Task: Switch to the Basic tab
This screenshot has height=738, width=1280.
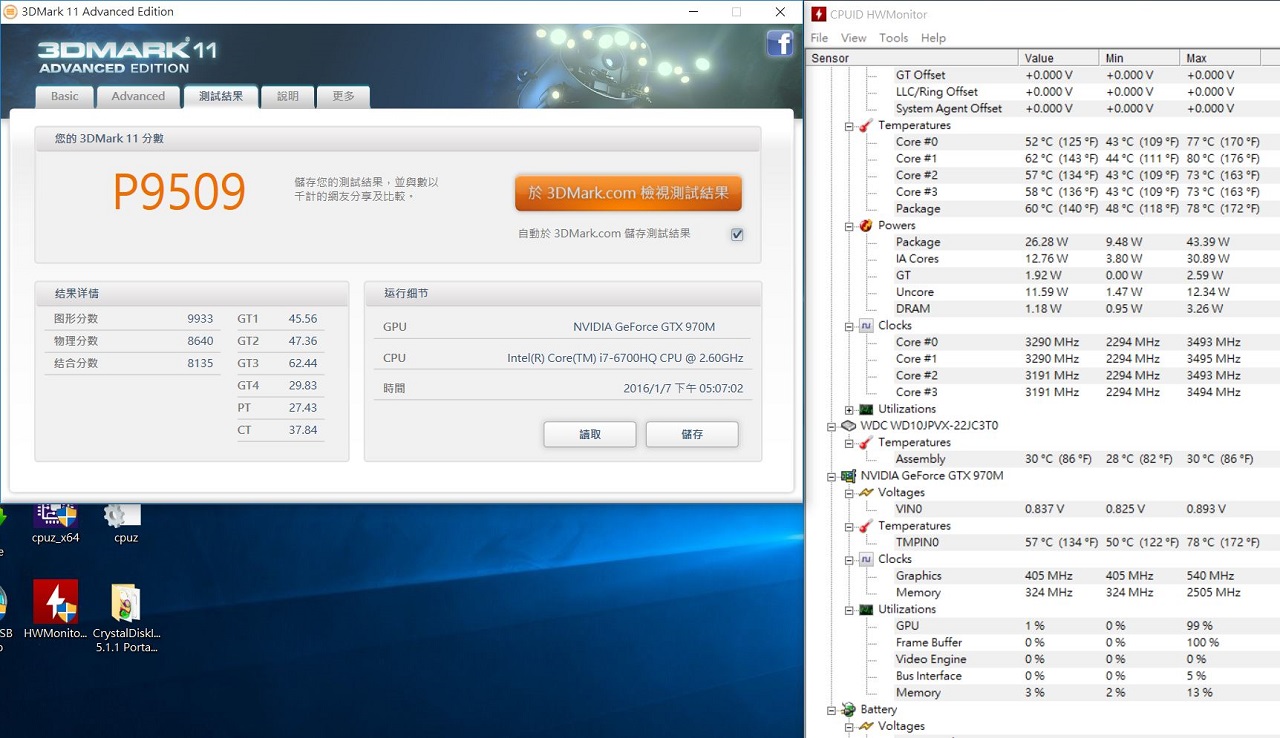Action: point(65,97)
